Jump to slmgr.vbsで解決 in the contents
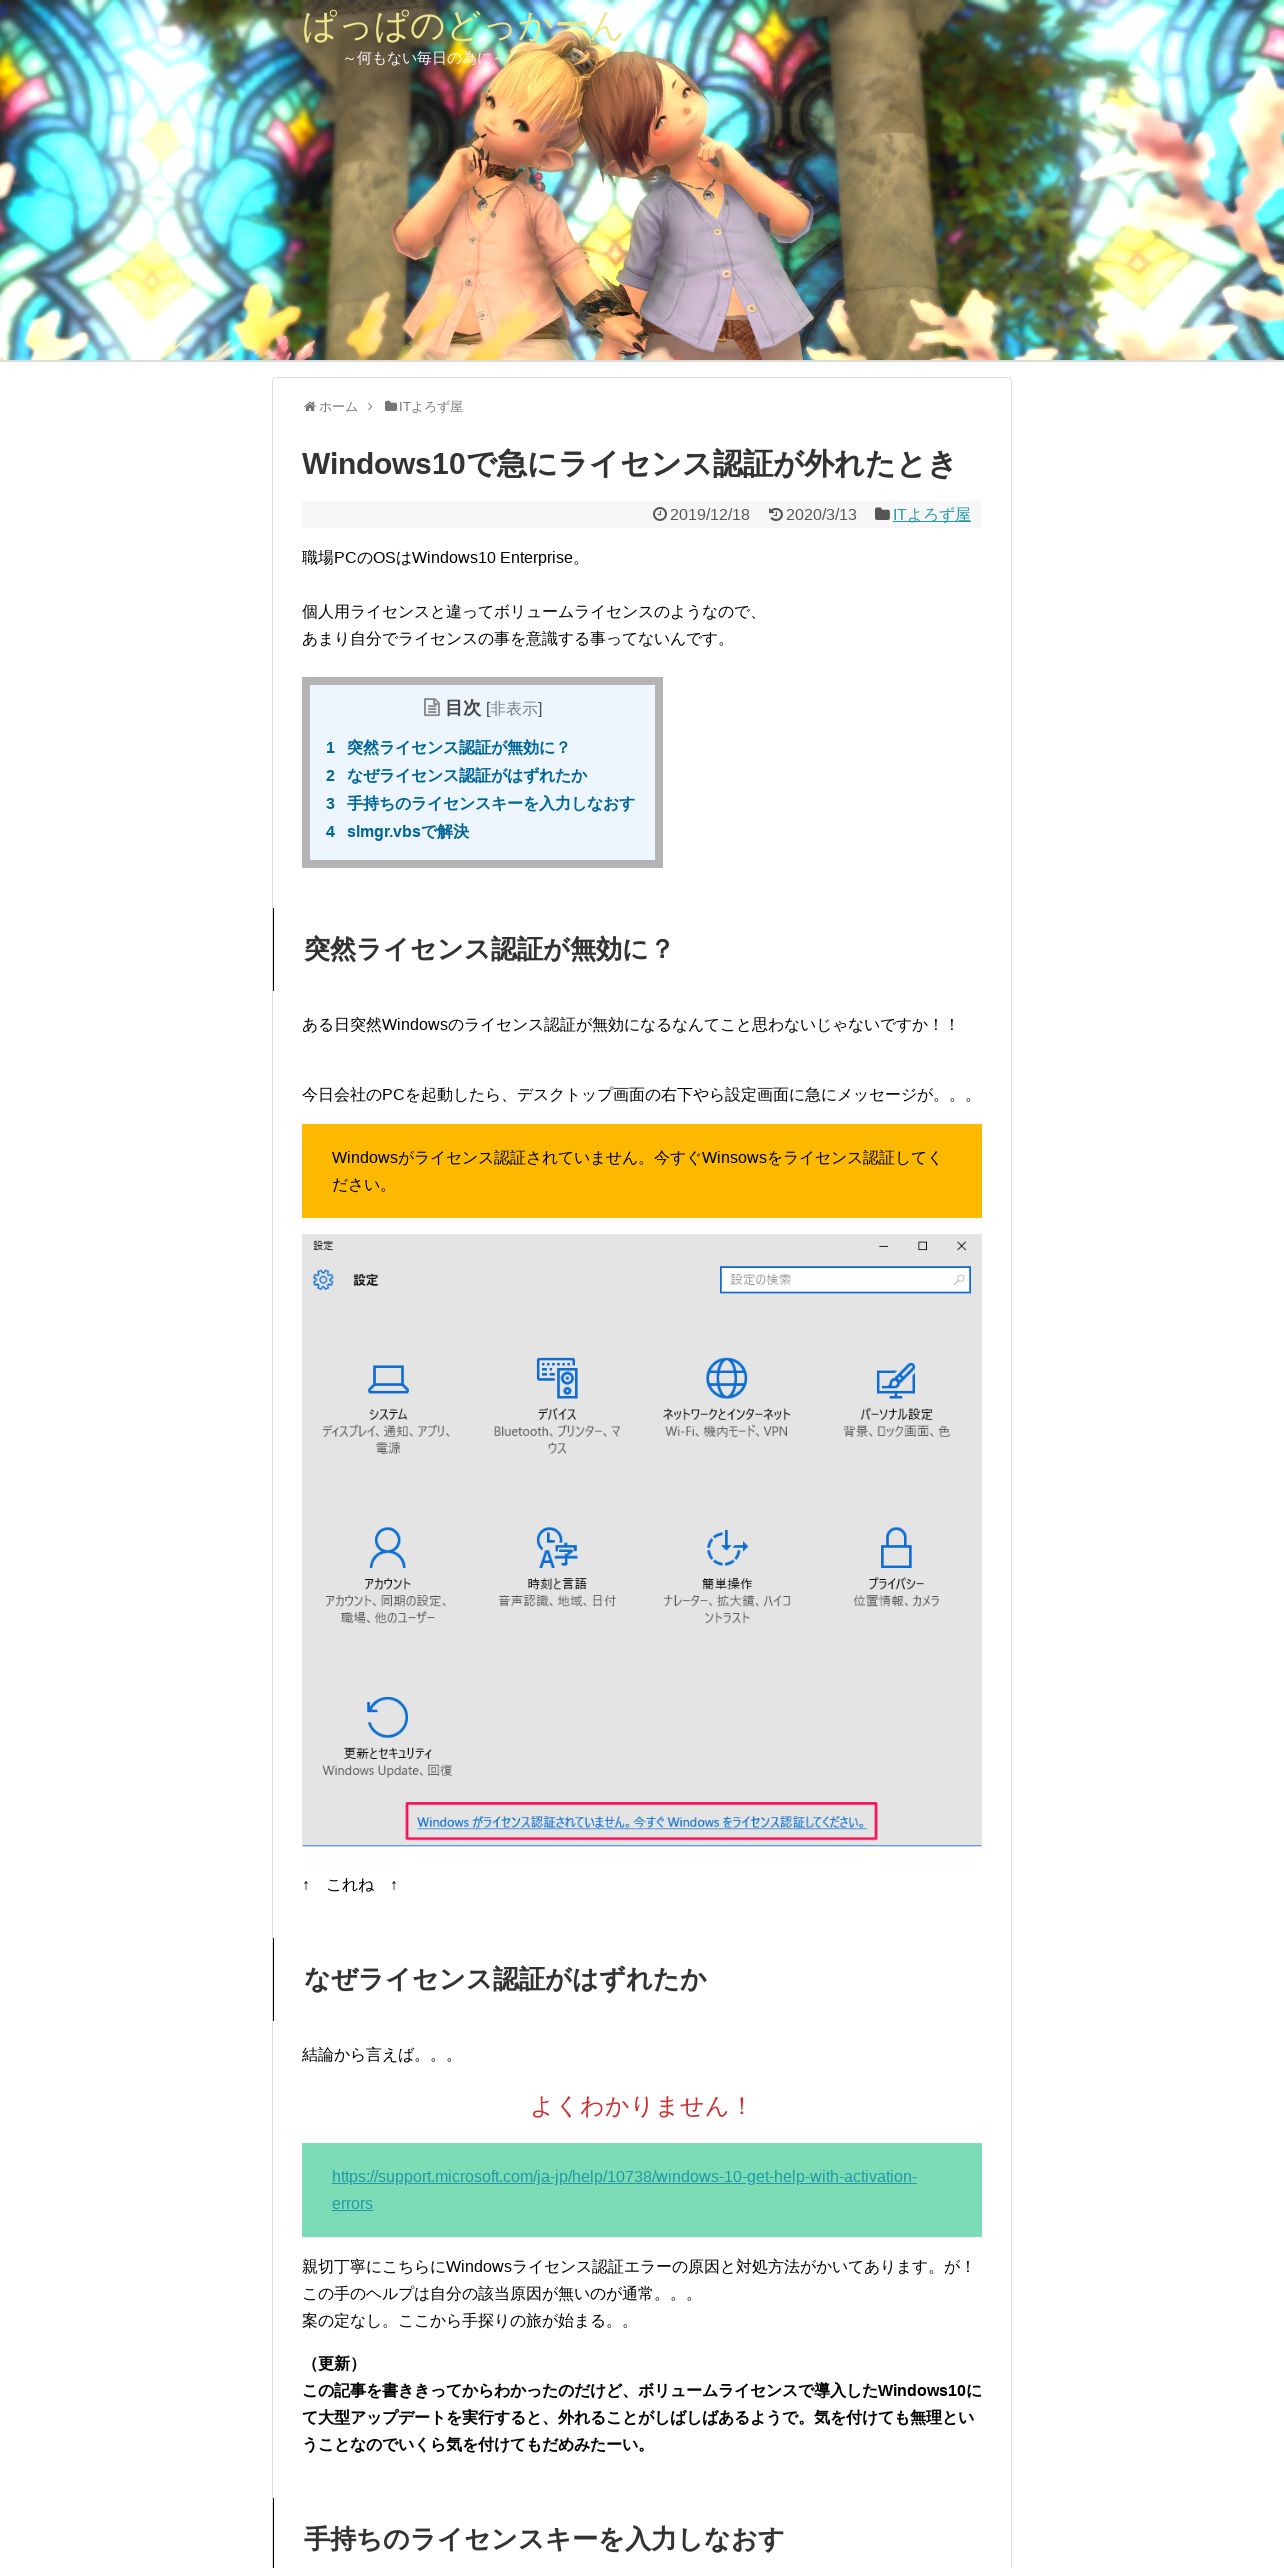The width and height of the screenshot is (1284, 2568). pos(407,831)
